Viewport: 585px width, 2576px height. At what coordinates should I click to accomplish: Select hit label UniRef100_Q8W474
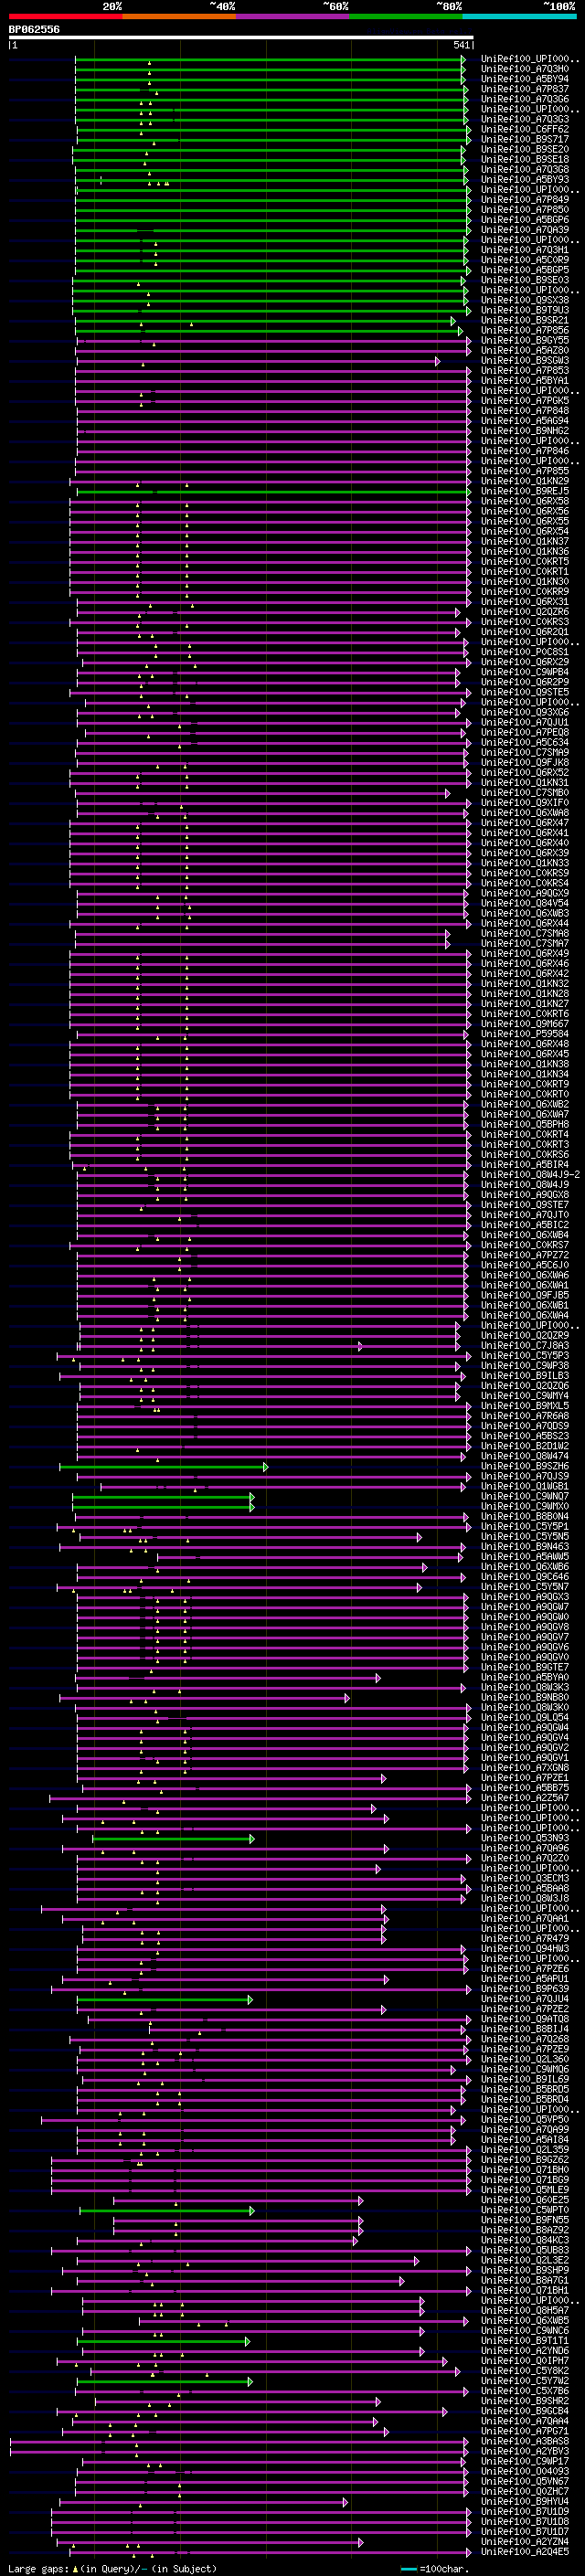coord(525,1457)
